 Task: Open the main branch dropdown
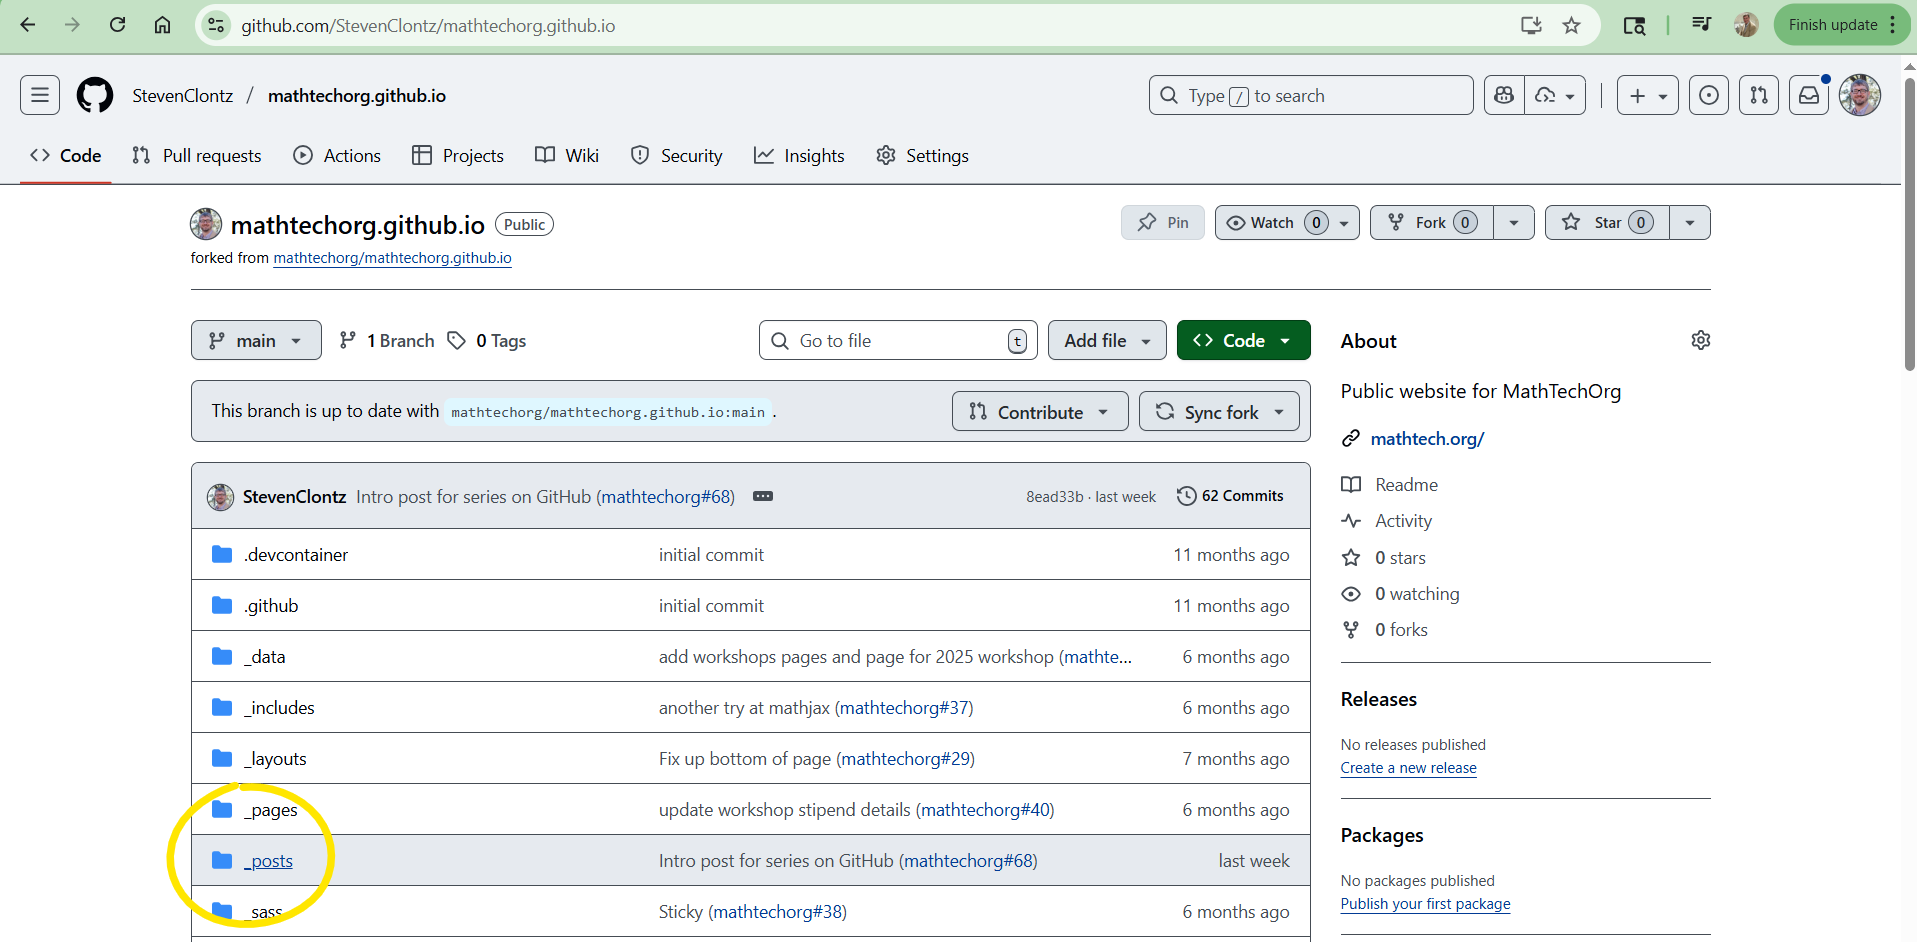[256, 341]
